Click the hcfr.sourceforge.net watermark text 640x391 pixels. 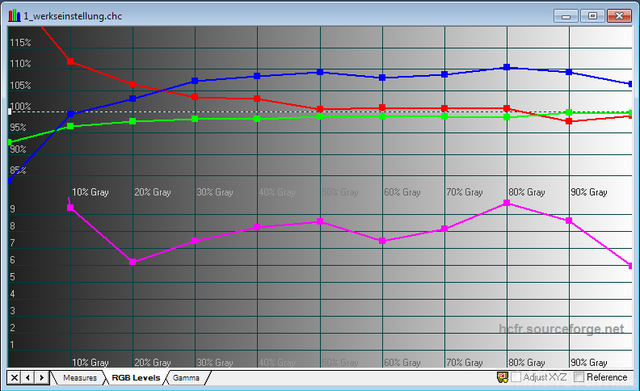point(561,329)
